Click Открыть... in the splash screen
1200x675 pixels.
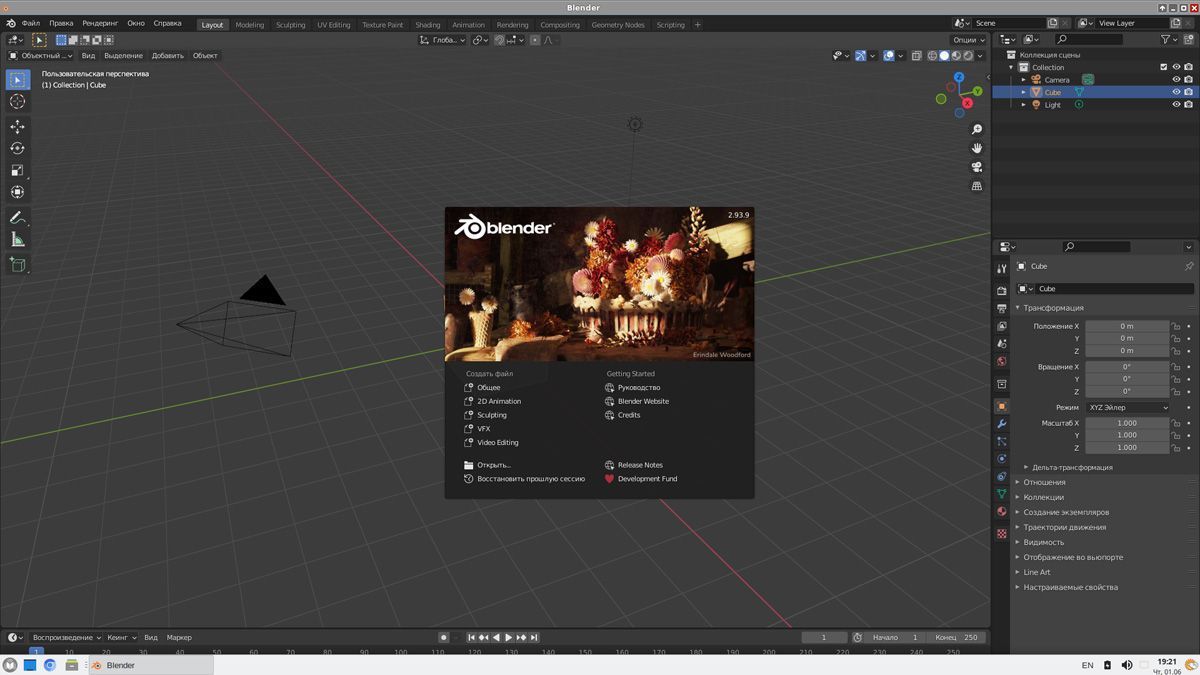click(x=493, y=465)
